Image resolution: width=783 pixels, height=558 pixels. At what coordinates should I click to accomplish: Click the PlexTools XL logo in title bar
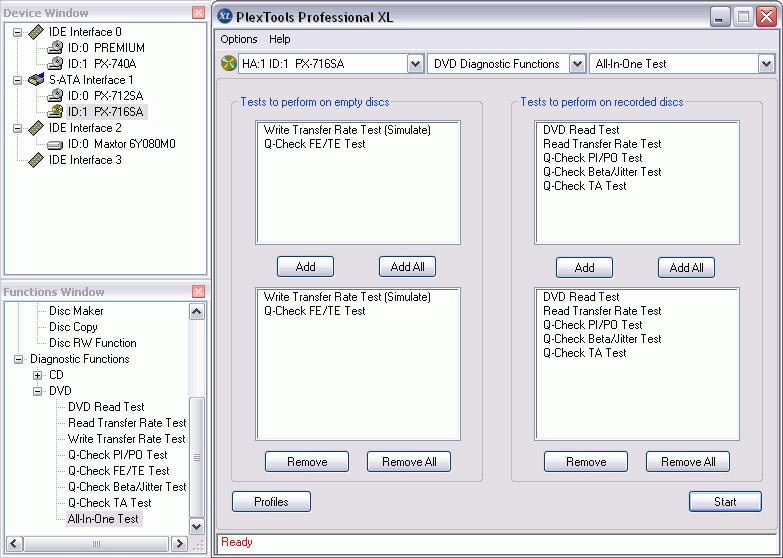225,16
